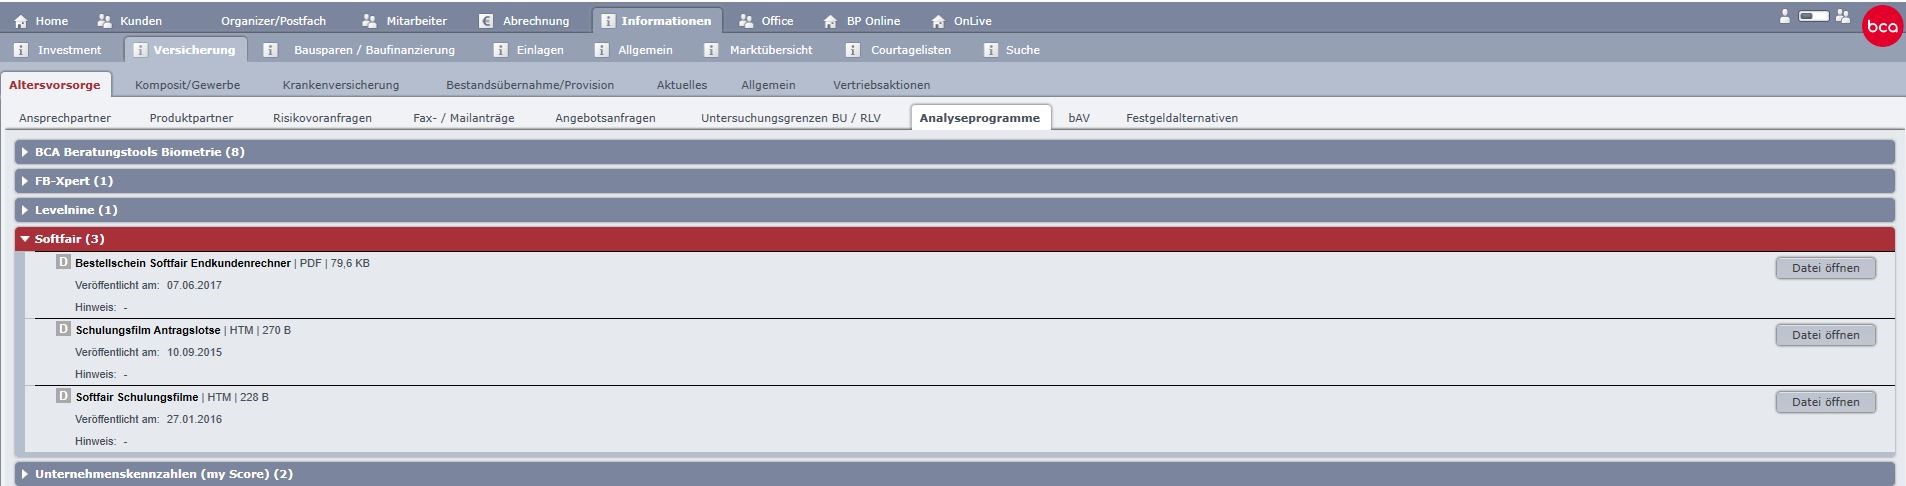
Task: Click the Investment info icon
Action: (21, 50)
